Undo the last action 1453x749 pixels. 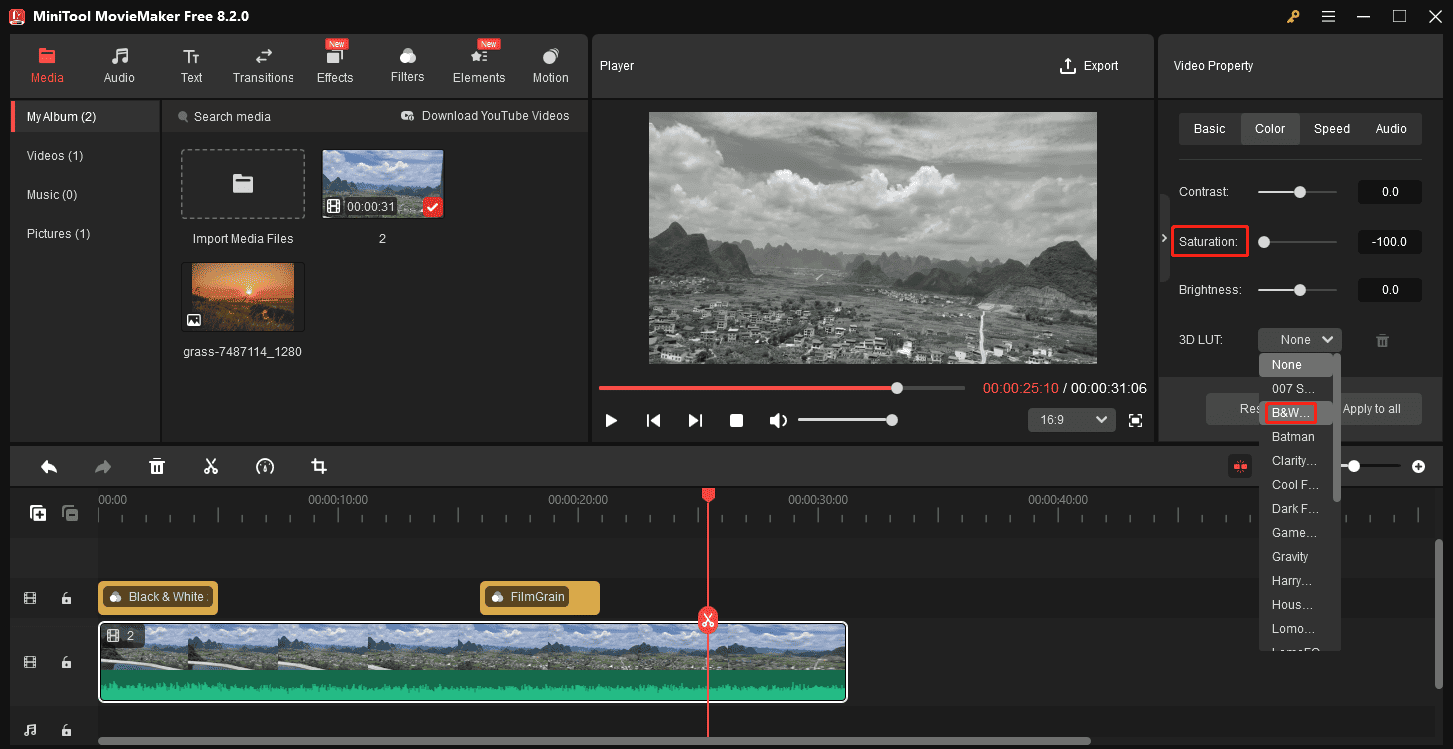pos(49,466)
